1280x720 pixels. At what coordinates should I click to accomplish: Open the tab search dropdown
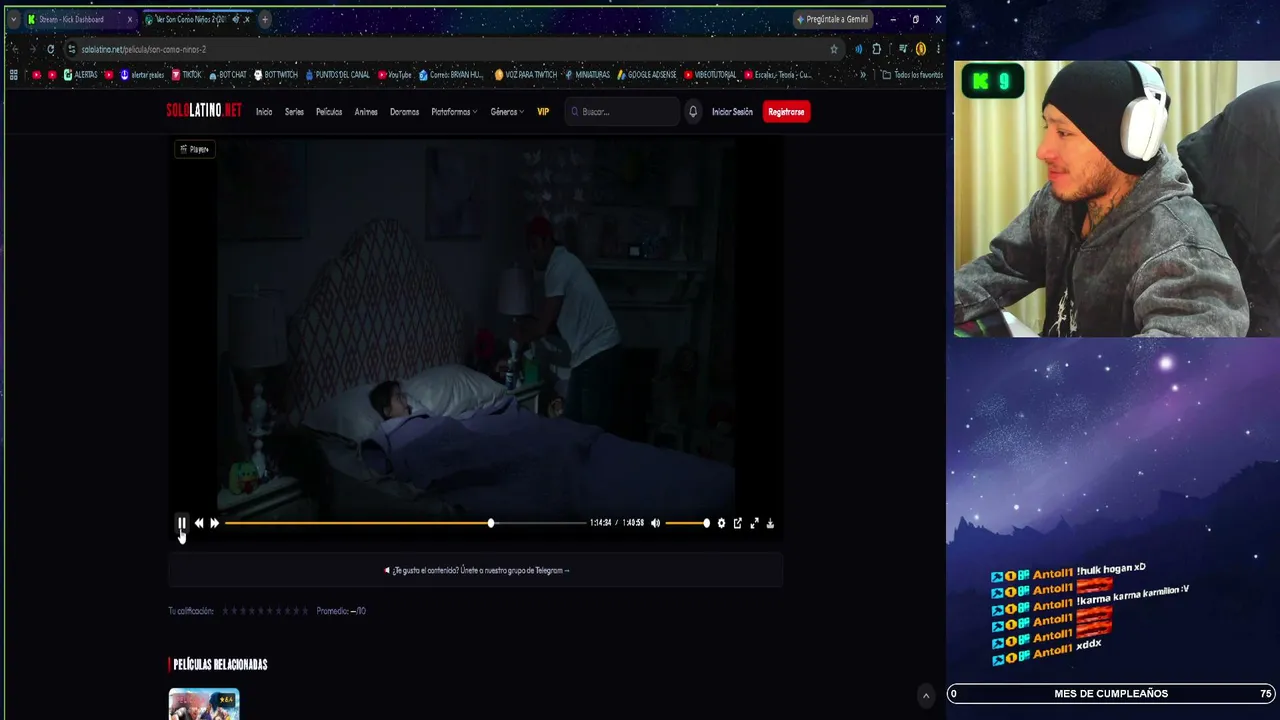[13, 19]
